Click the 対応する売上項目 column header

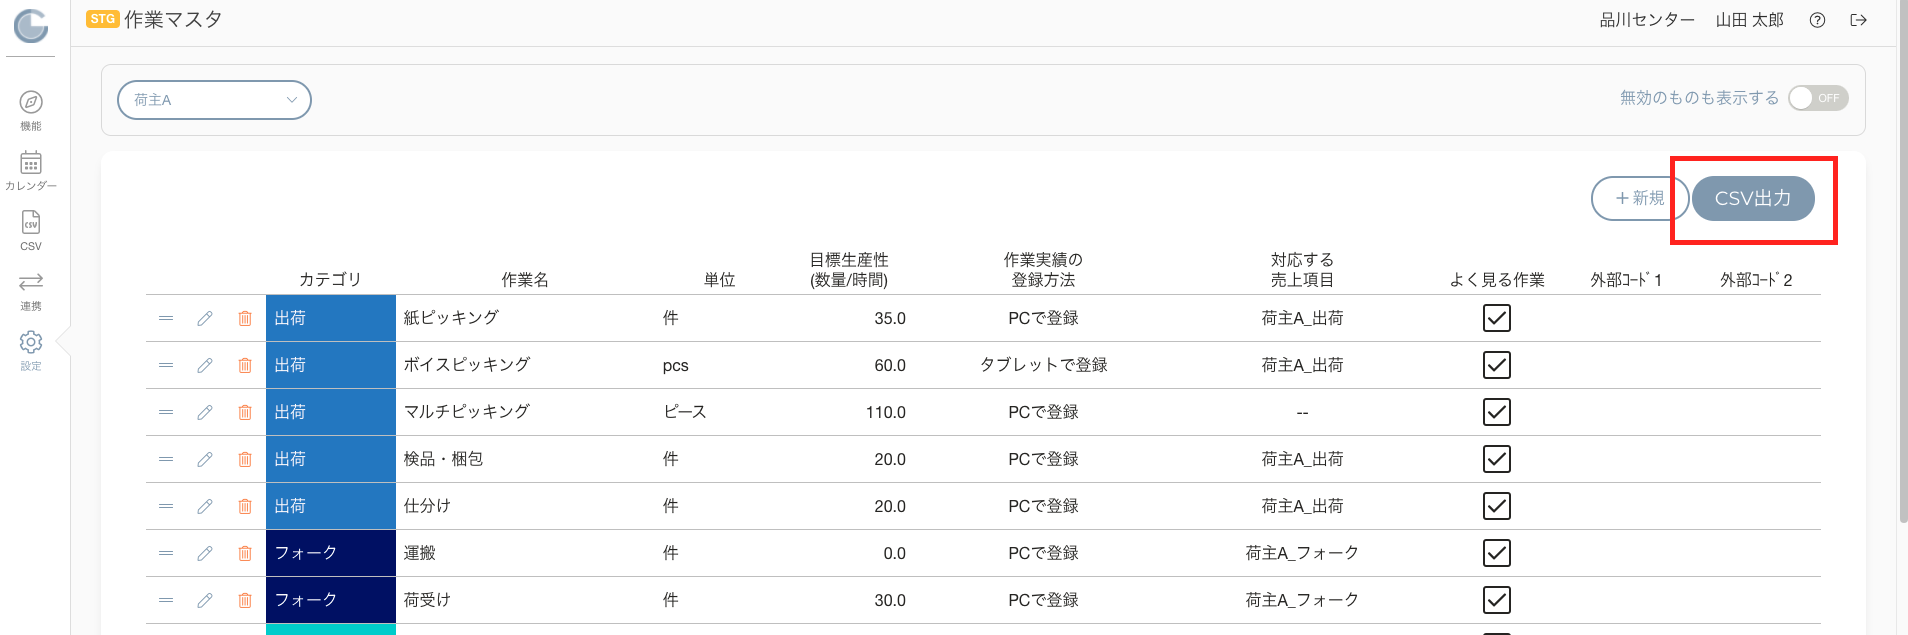point(1302,270)
